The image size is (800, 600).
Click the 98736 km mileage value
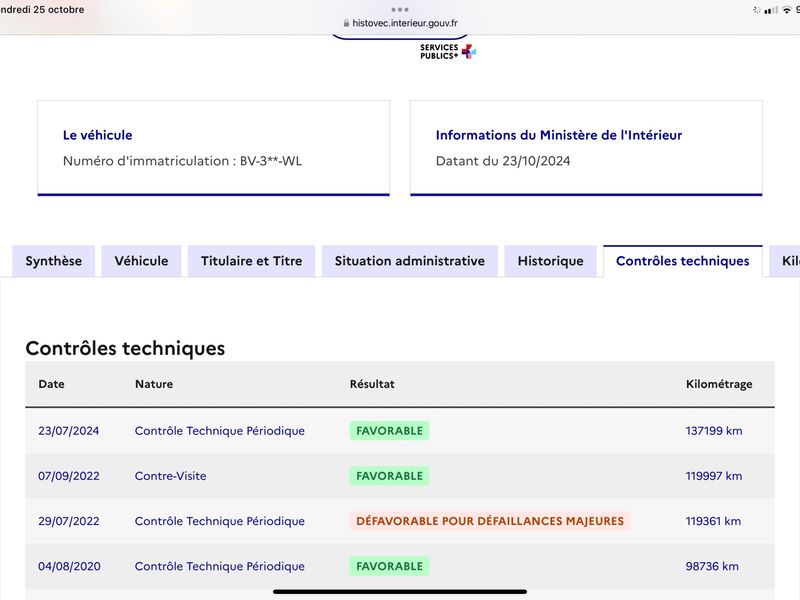712,566
